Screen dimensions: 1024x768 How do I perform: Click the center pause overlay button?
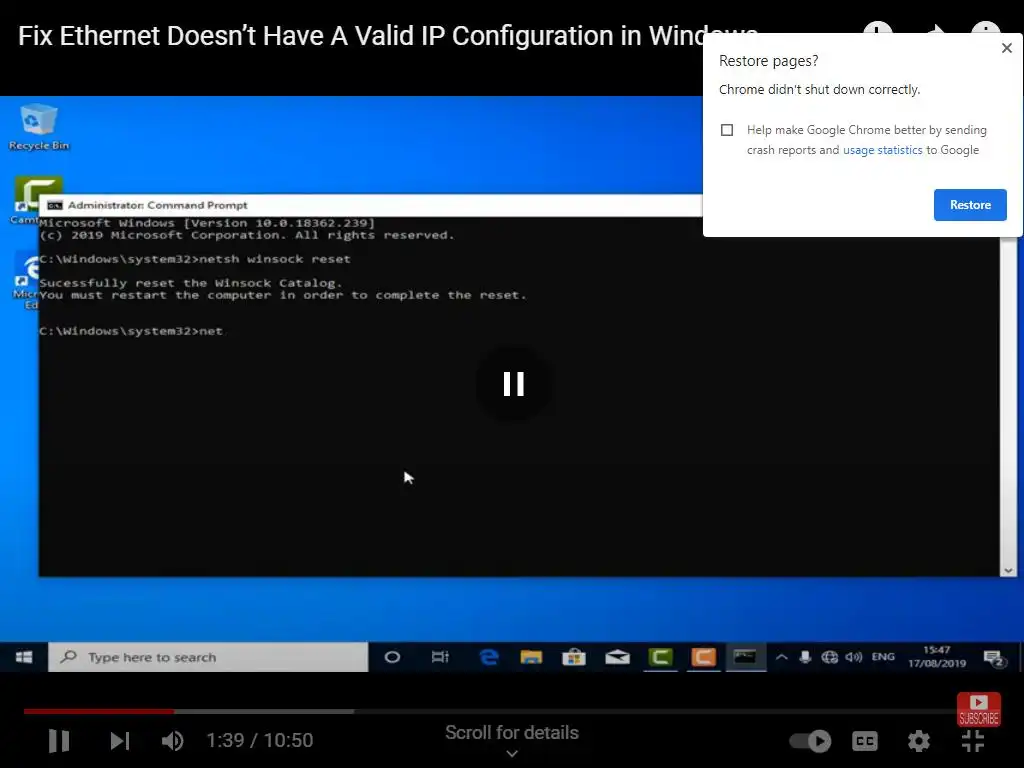pyautogui.click(x=513, y=384)
